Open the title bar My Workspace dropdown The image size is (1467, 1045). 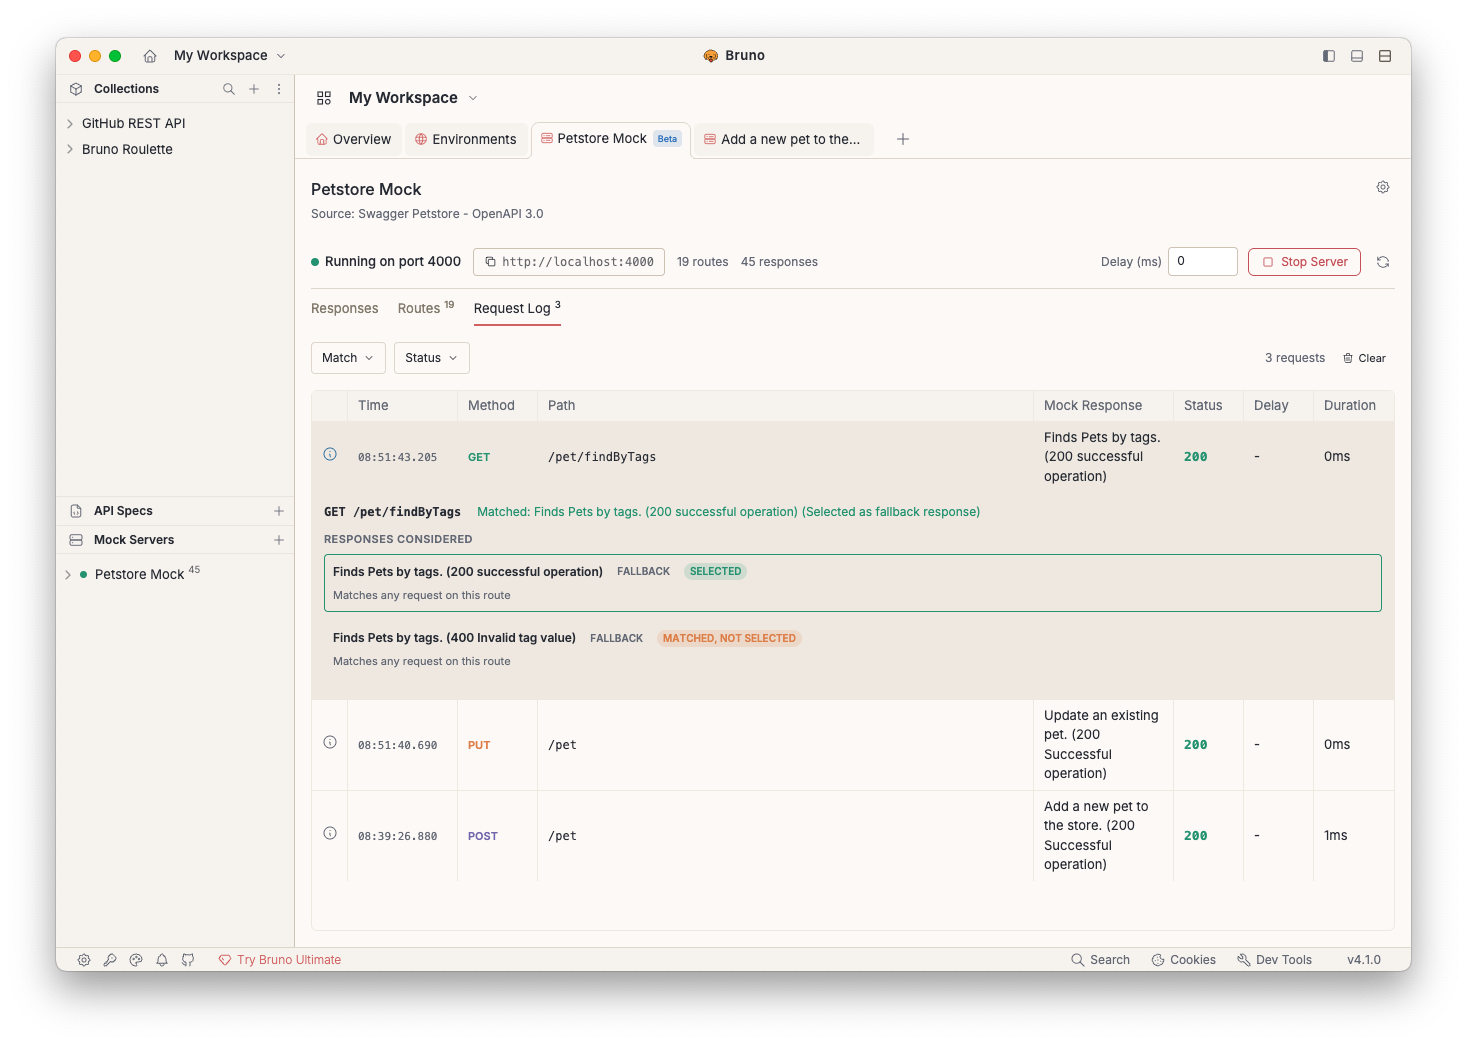[x=229, y=56]
